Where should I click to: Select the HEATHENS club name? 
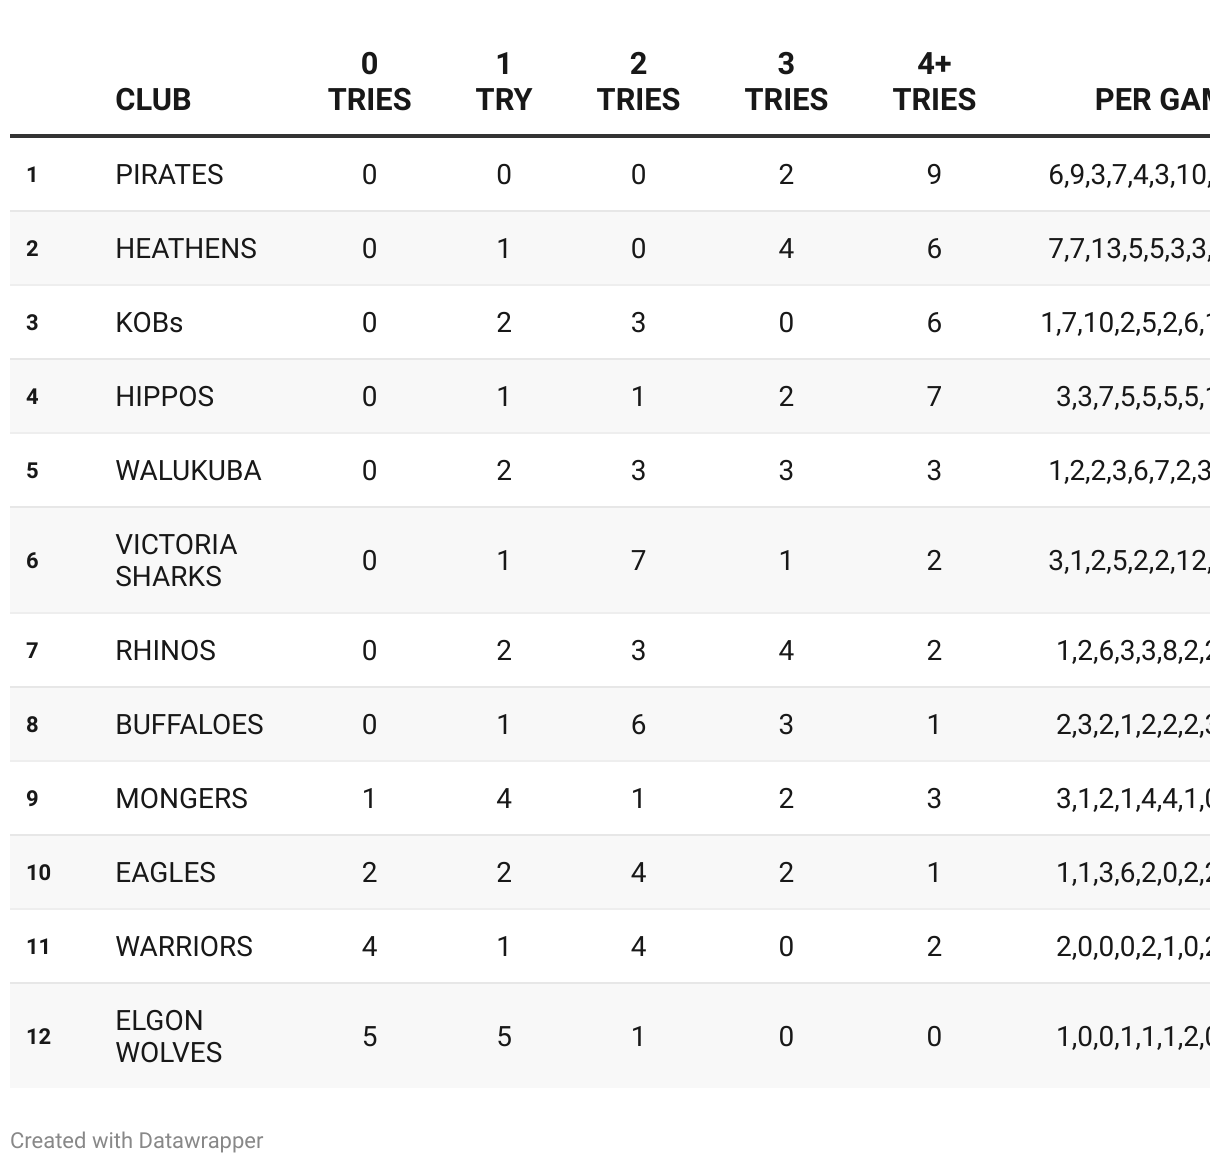point(186,249)
